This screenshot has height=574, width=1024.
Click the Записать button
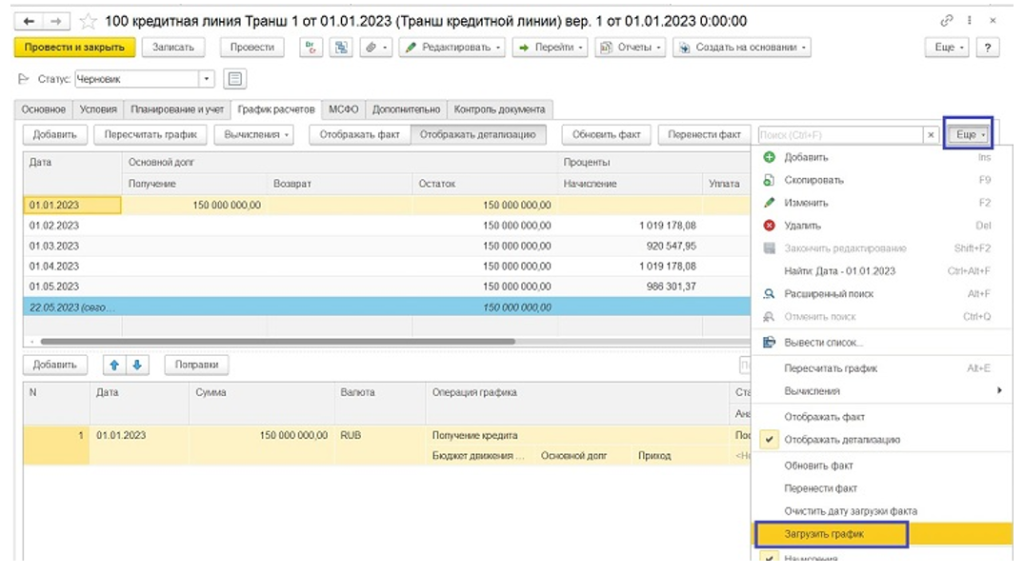(173, 47)
